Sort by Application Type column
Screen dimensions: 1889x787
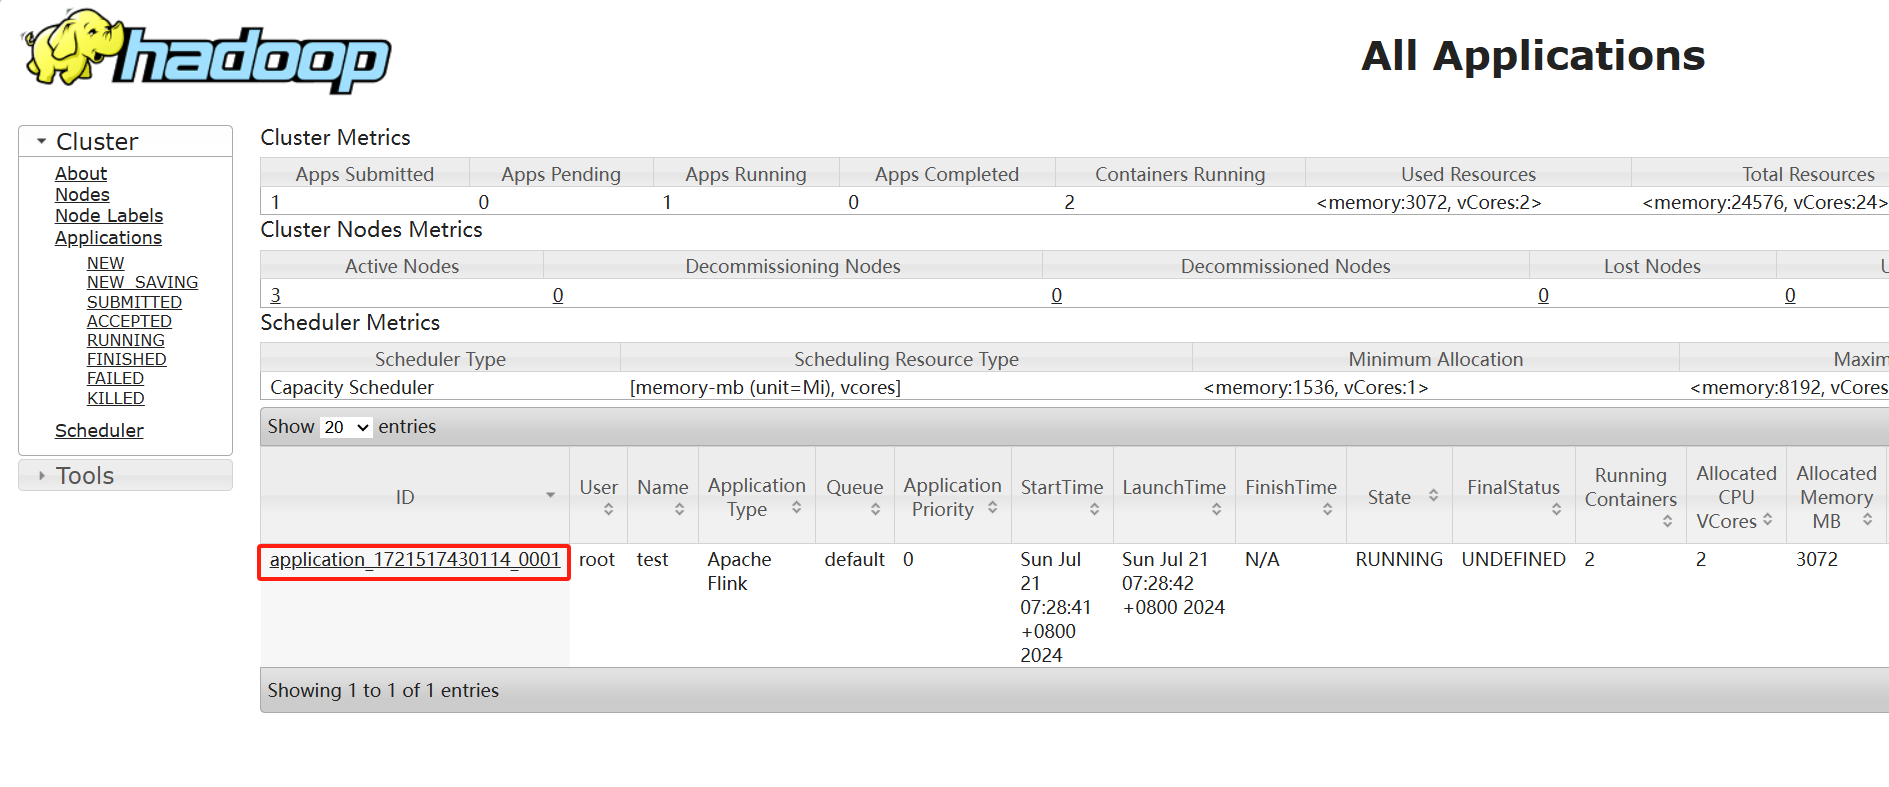(756, 496)
